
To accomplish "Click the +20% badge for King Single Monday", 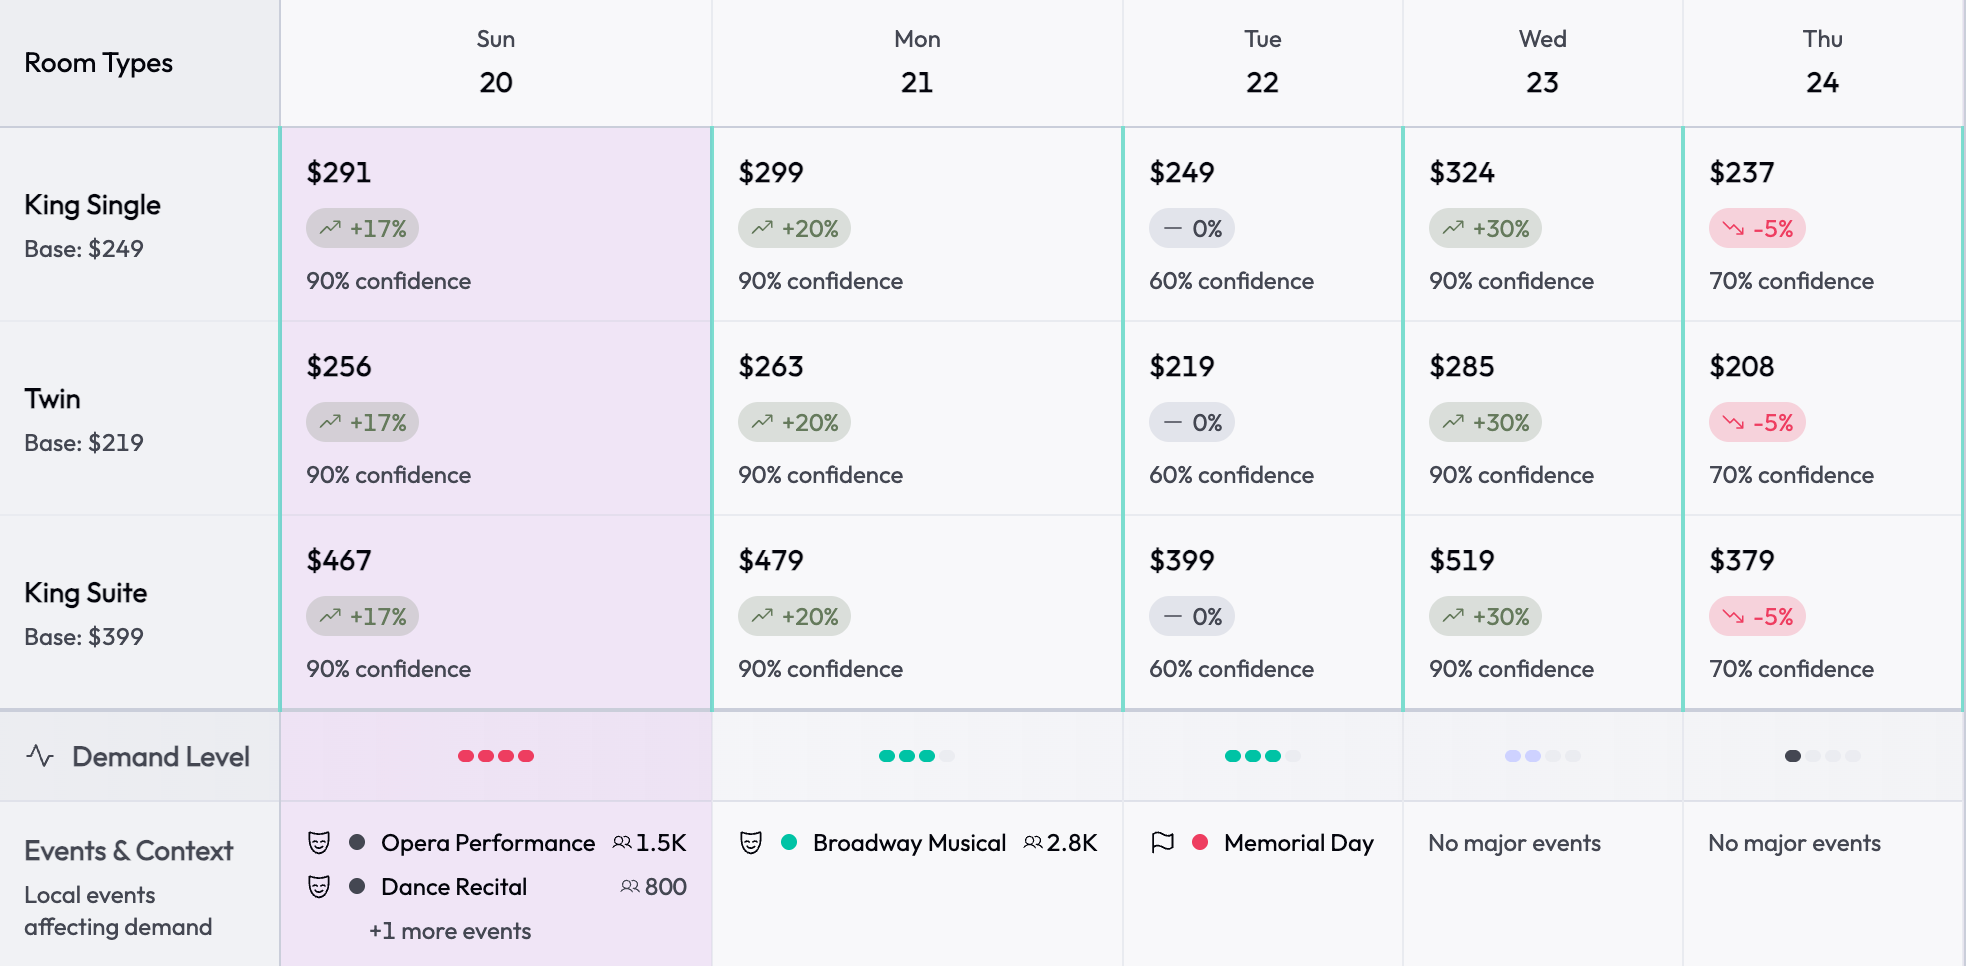I will [794, 229].
